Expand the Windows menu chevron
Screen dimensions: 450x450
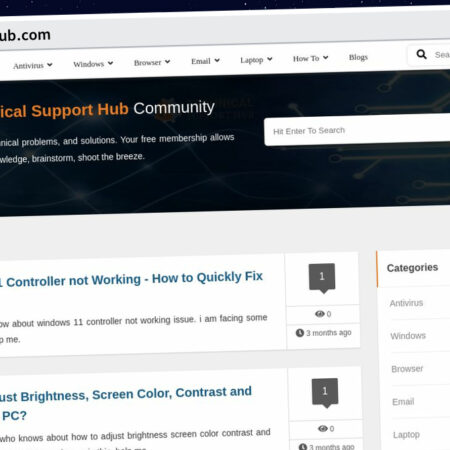coord(110,63)
